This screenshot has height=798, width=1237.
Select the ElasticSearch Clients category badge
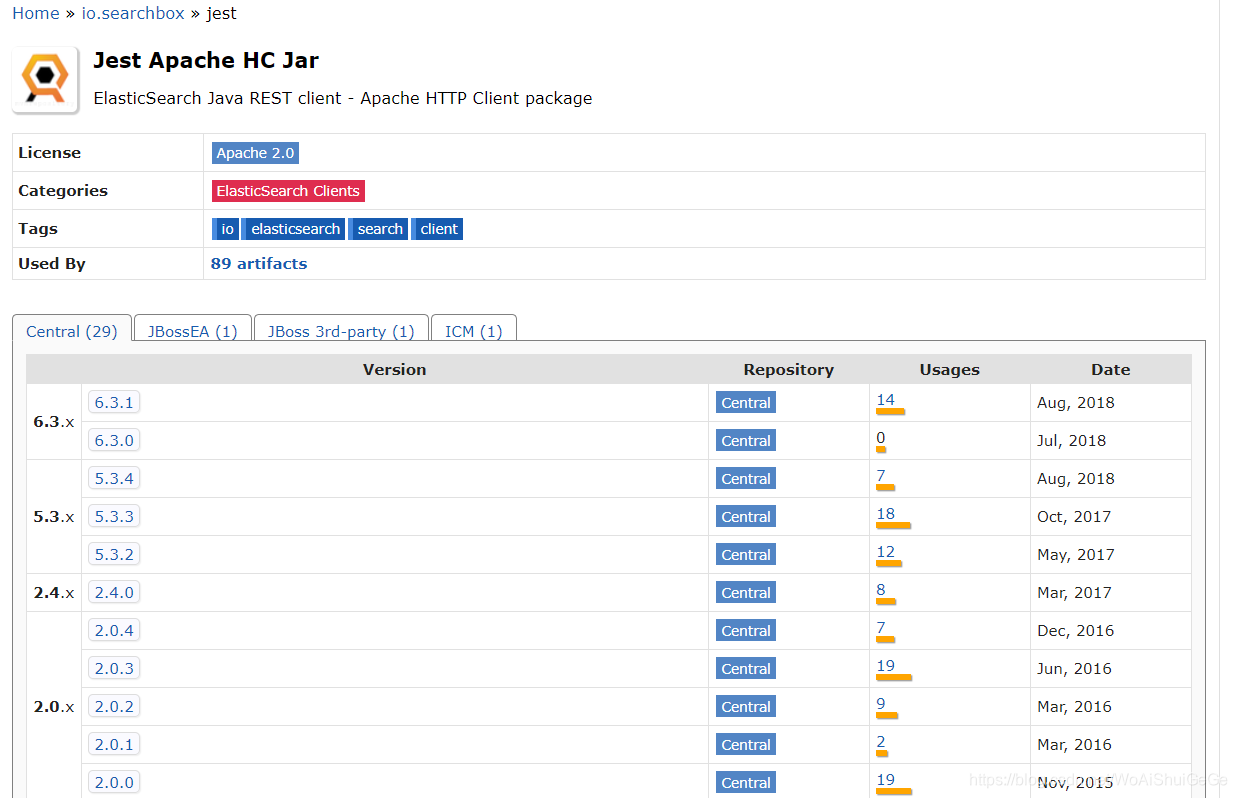coord(288,190)
